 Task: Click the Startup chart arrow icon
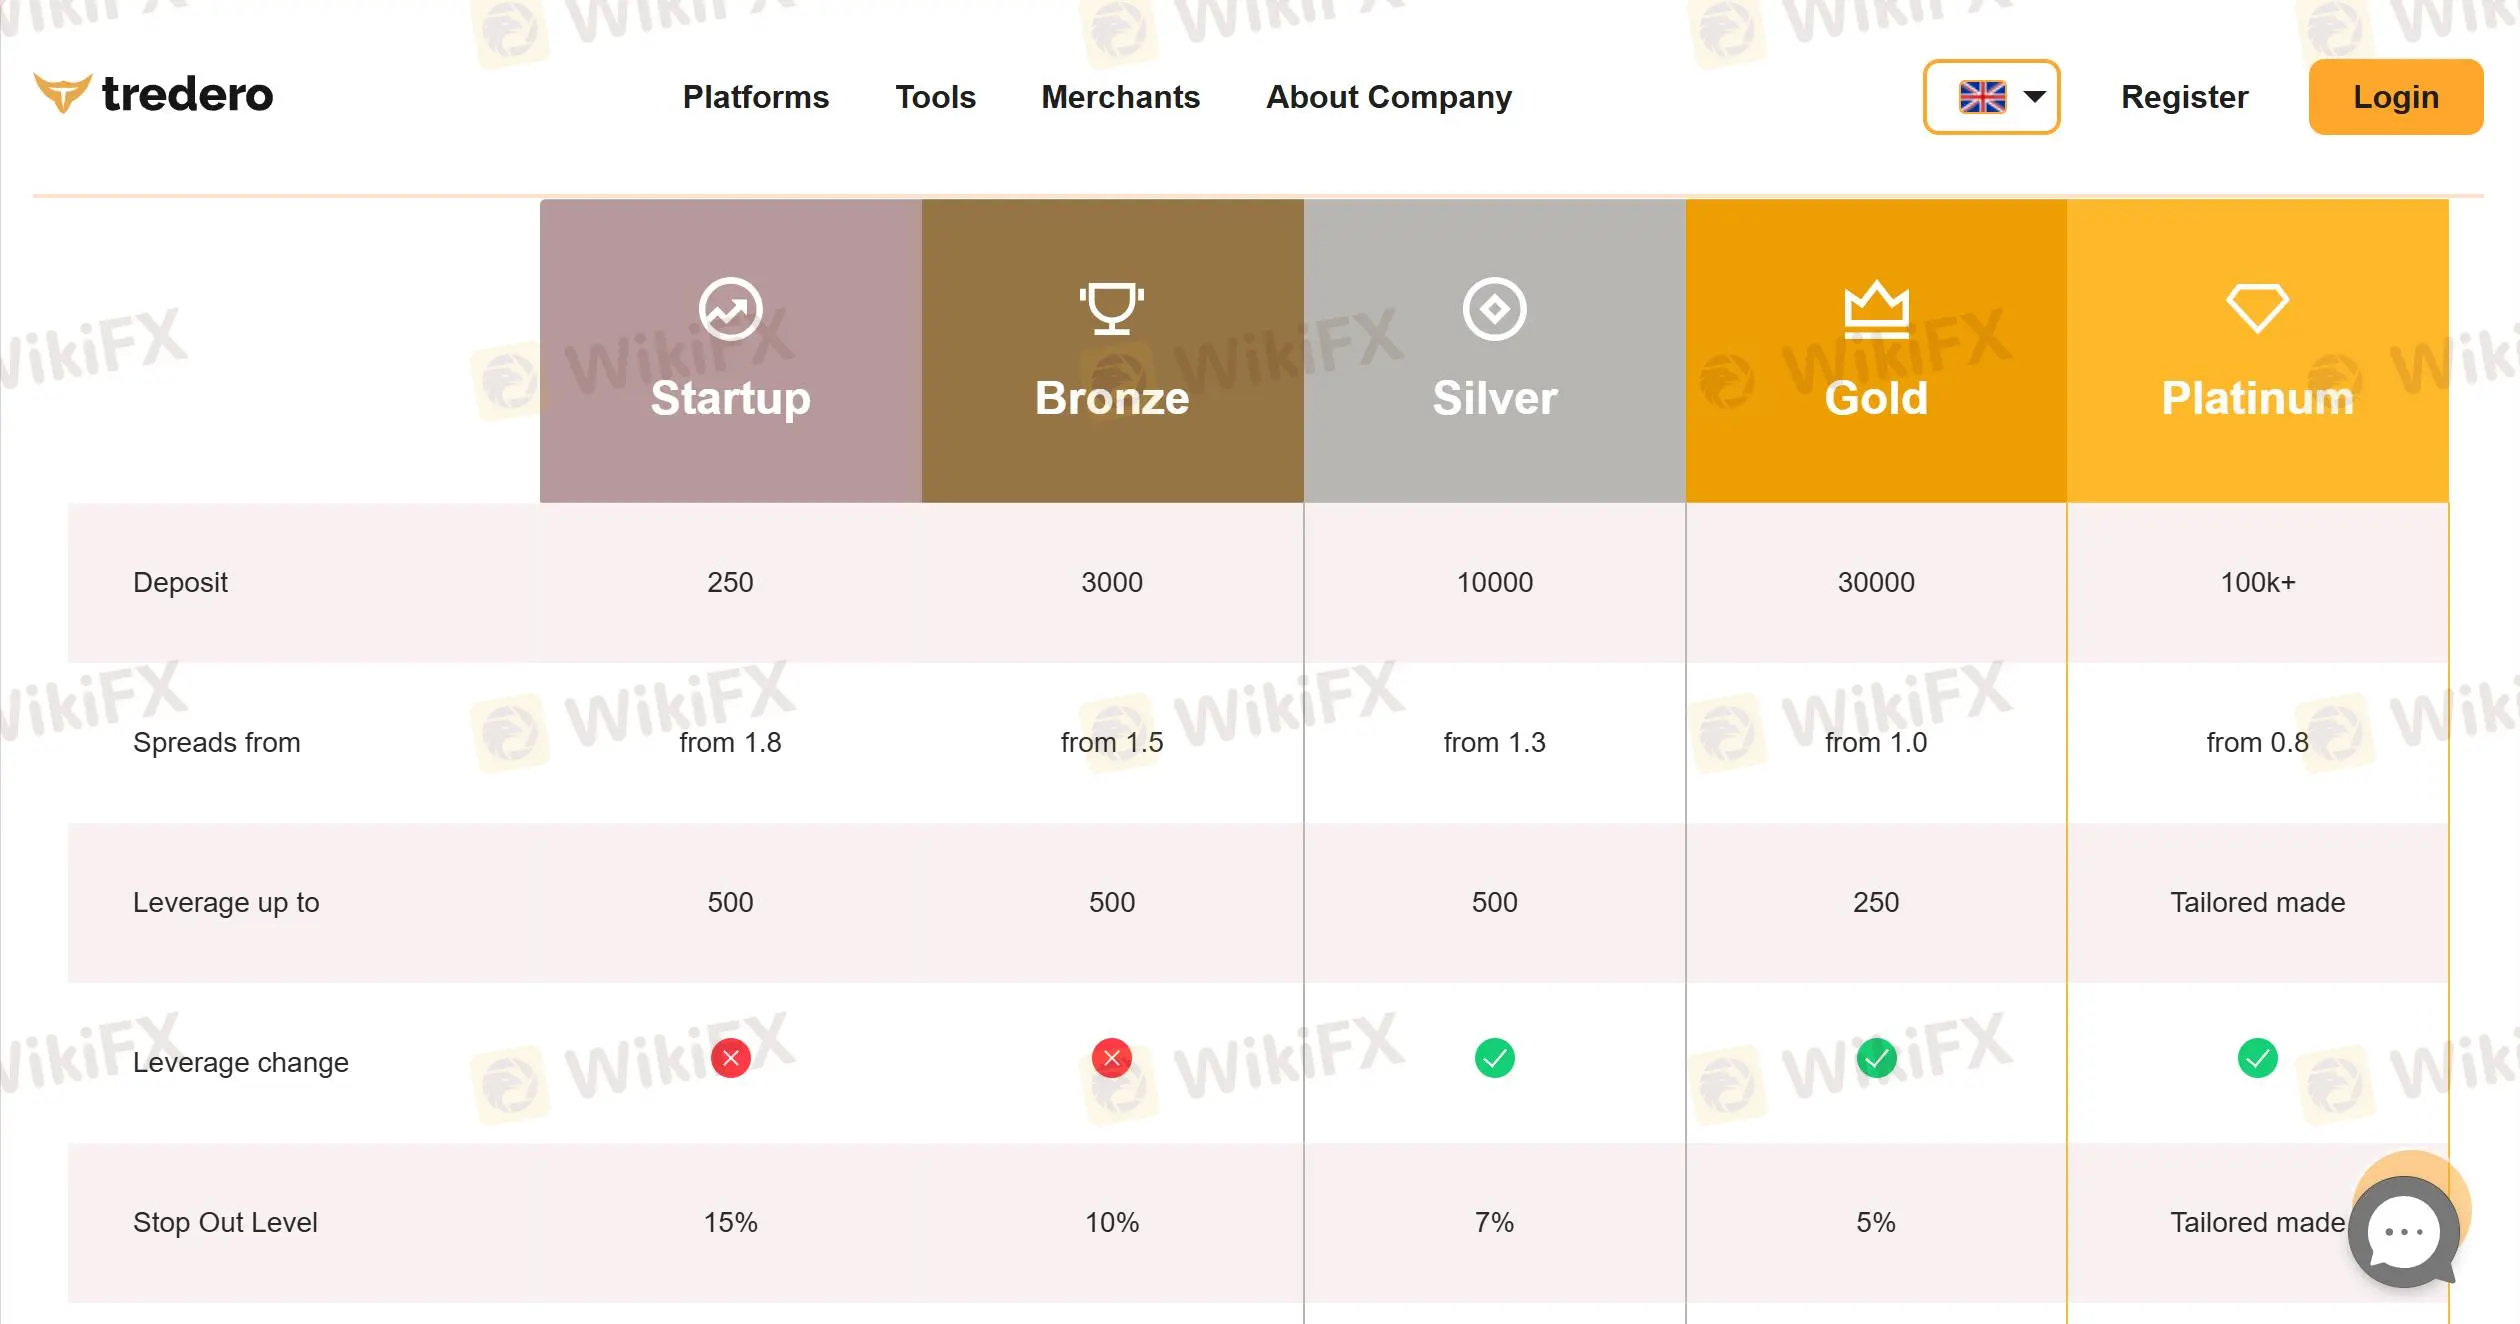[x=730, y=309]
